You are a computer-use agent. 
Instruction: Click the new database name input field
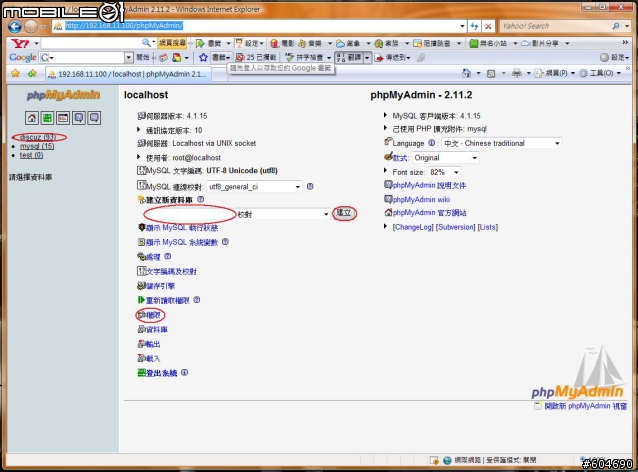pos(190,214)
